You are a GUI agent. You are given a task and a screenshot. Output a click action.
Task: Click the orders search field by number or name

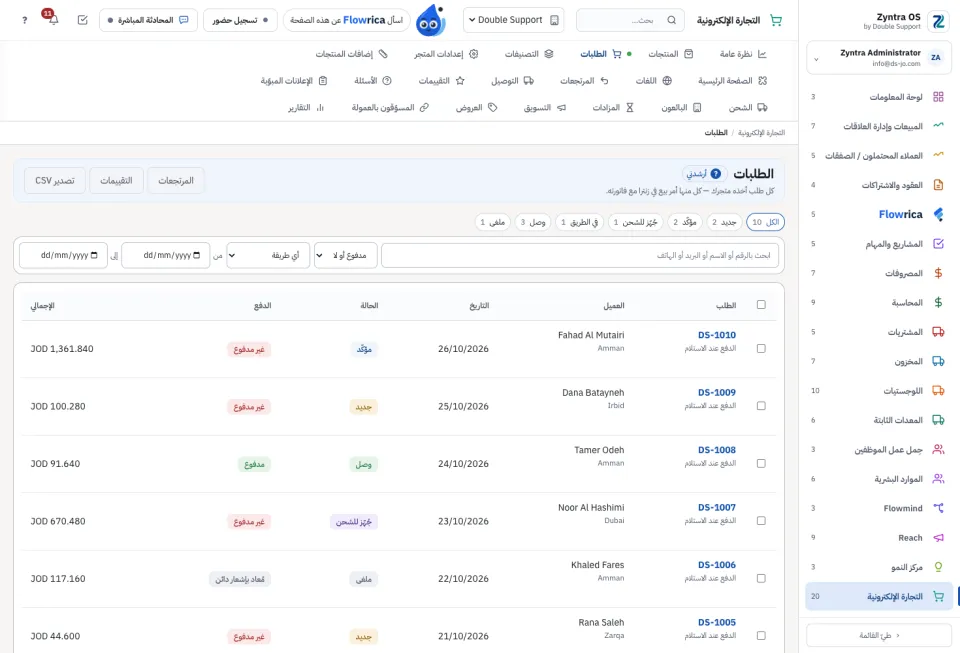point(580,255)
